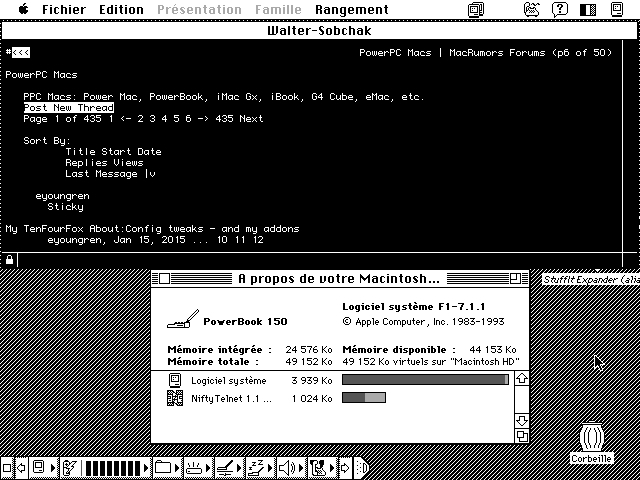Screen dimensions: 640x480
Task: Sort threads by Title
Action: (80, 152)
